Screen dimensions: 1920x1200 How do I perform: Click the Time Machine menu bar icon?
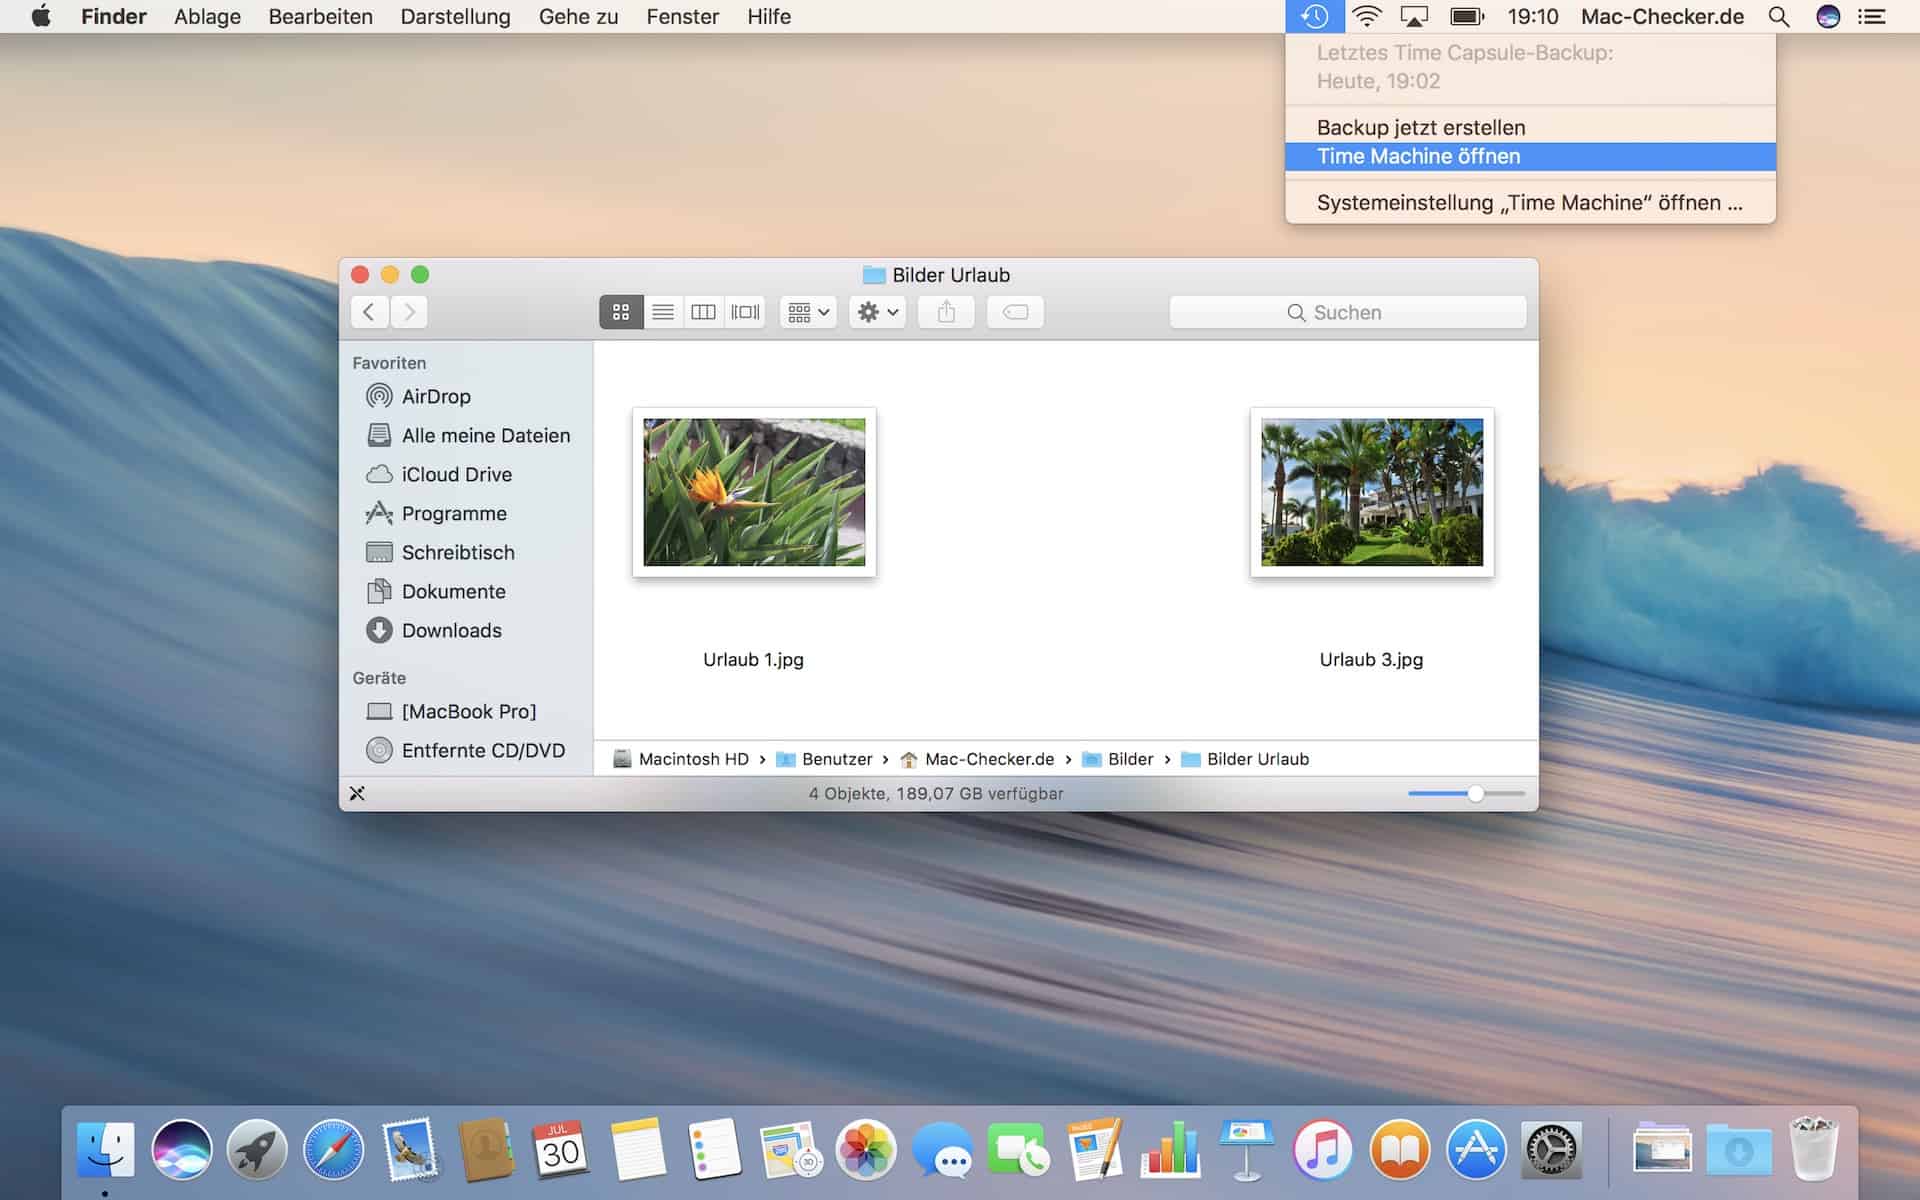click(1313, 16)
